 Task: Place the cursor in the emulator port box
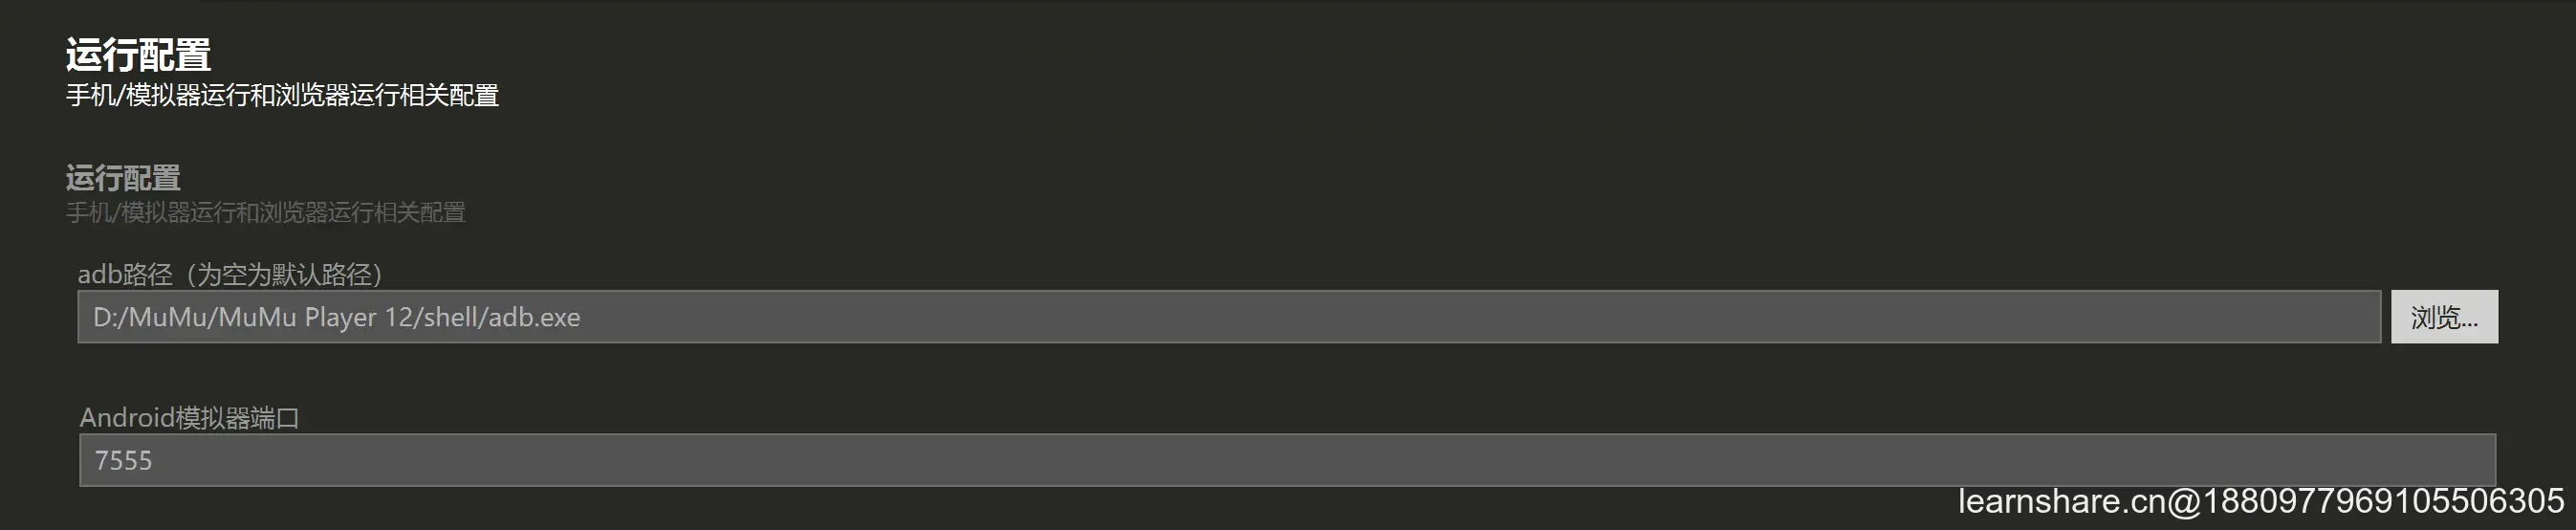(1286, 460)
